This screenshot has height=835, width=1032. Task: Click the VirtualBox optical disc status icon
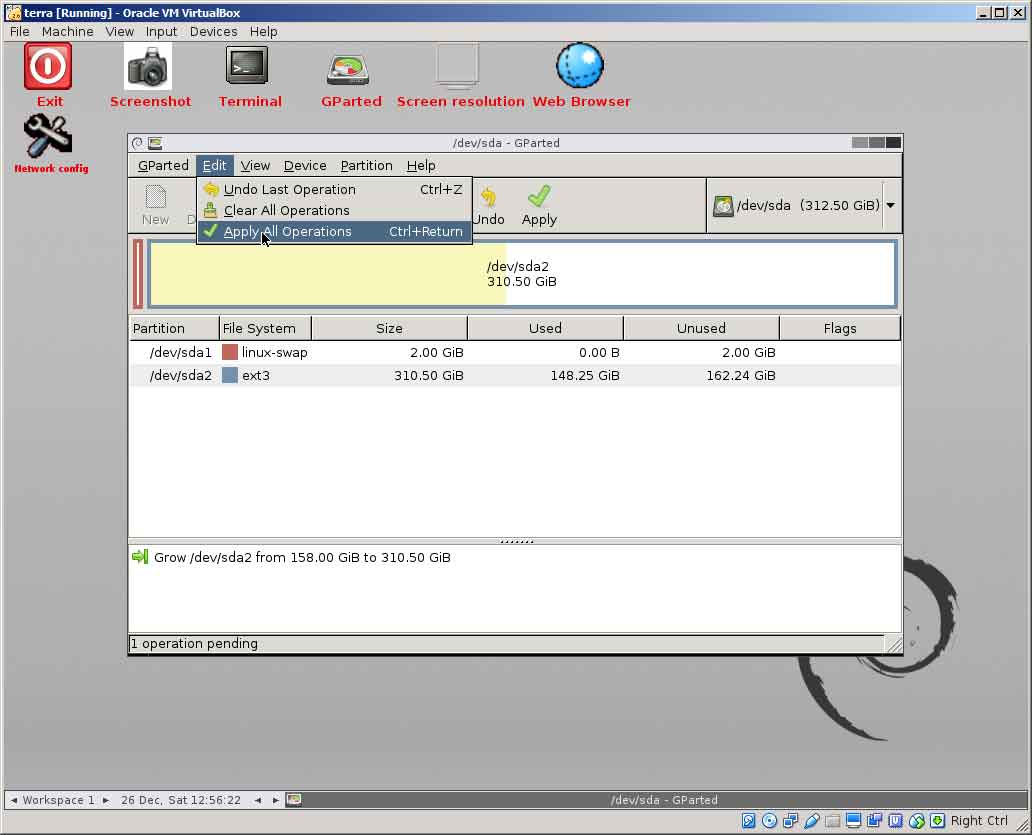(x=769, y=821)
